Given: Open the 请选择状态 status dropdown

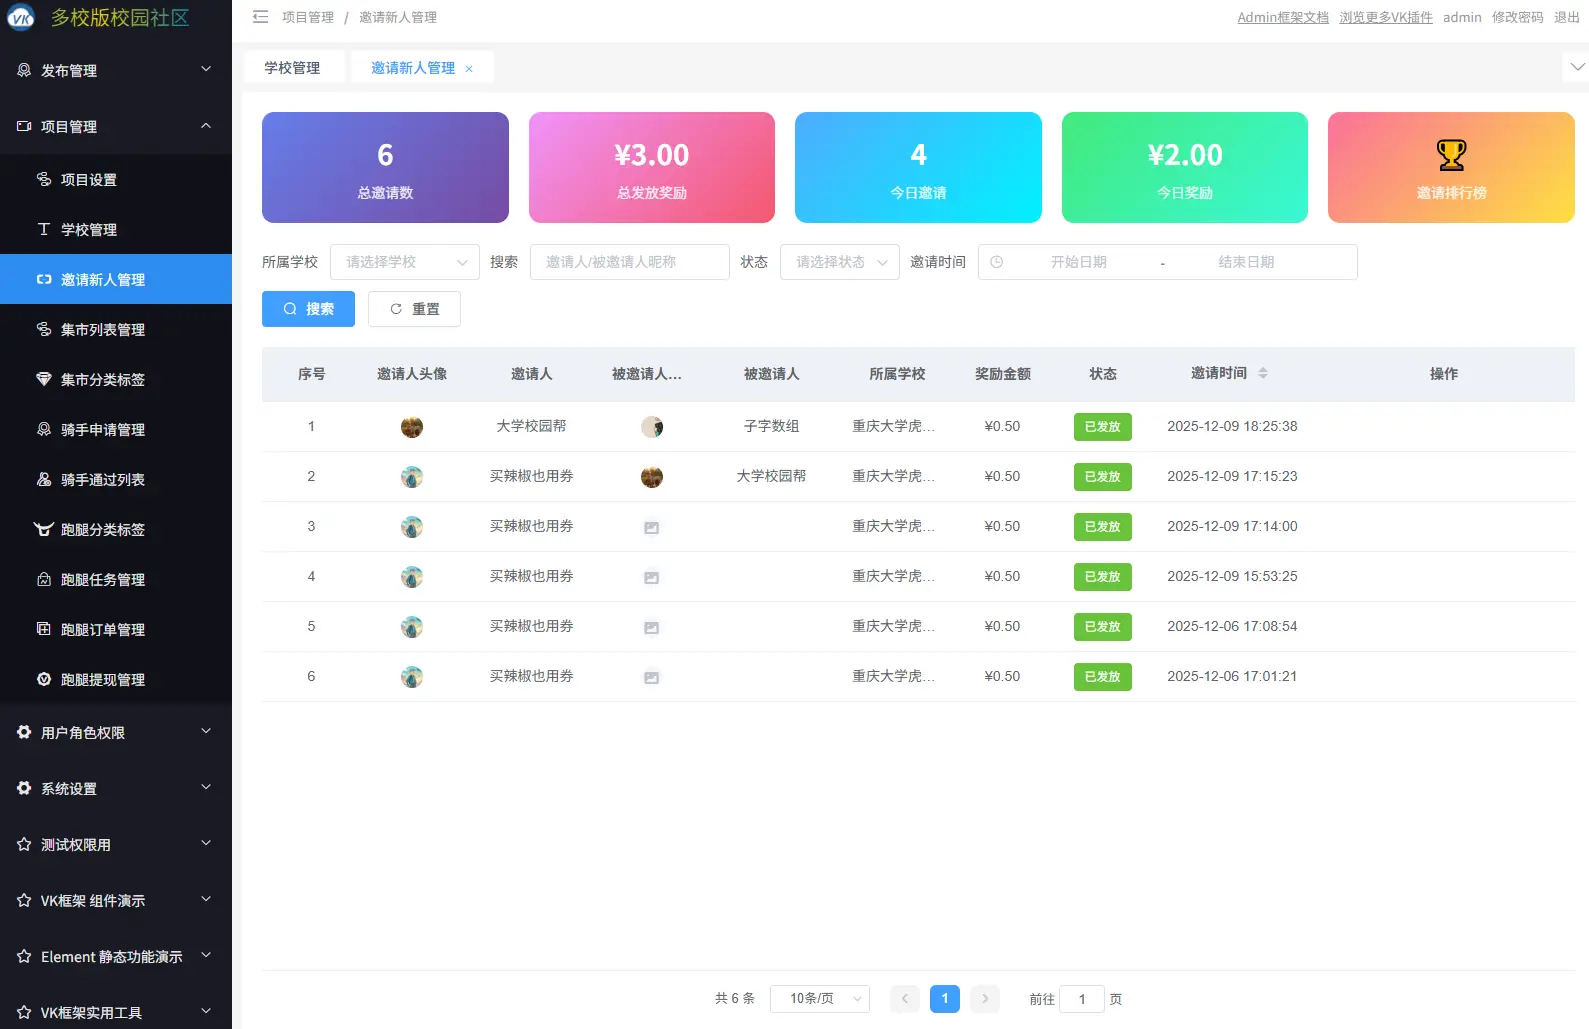Looking at the screenshot, I should 839,262.
